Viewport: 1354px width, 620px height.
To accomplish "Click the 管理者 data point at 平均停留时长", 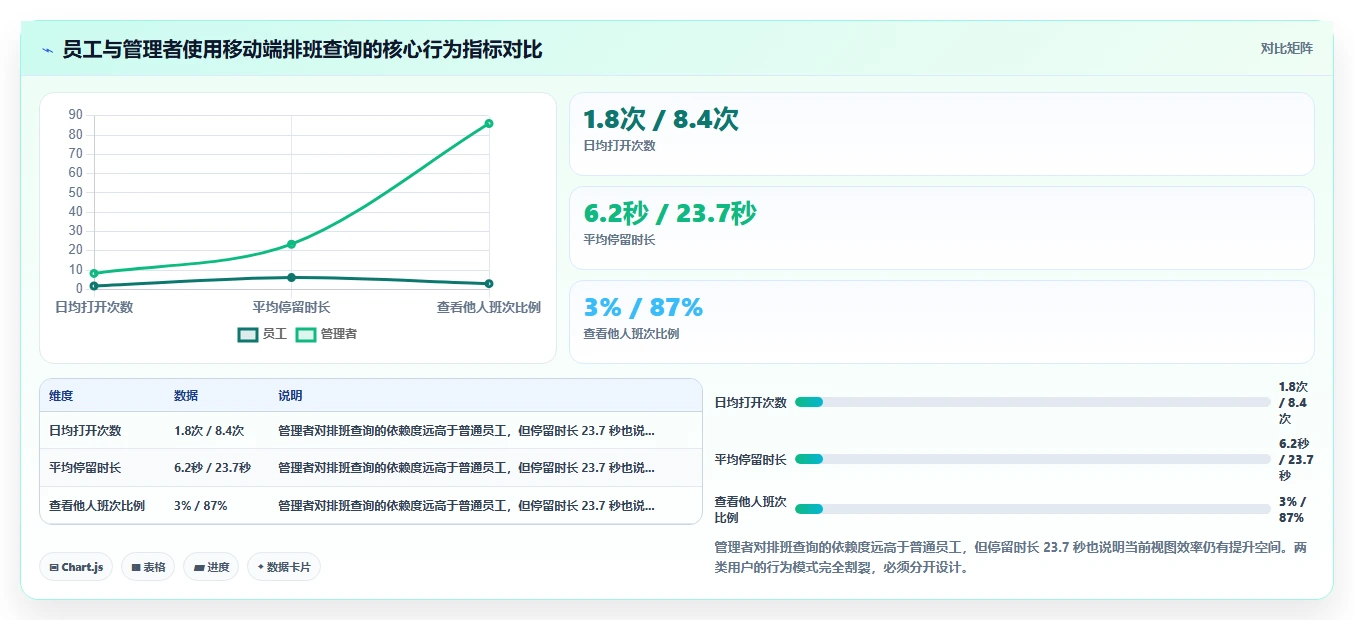I will click(x=291, y=244).
